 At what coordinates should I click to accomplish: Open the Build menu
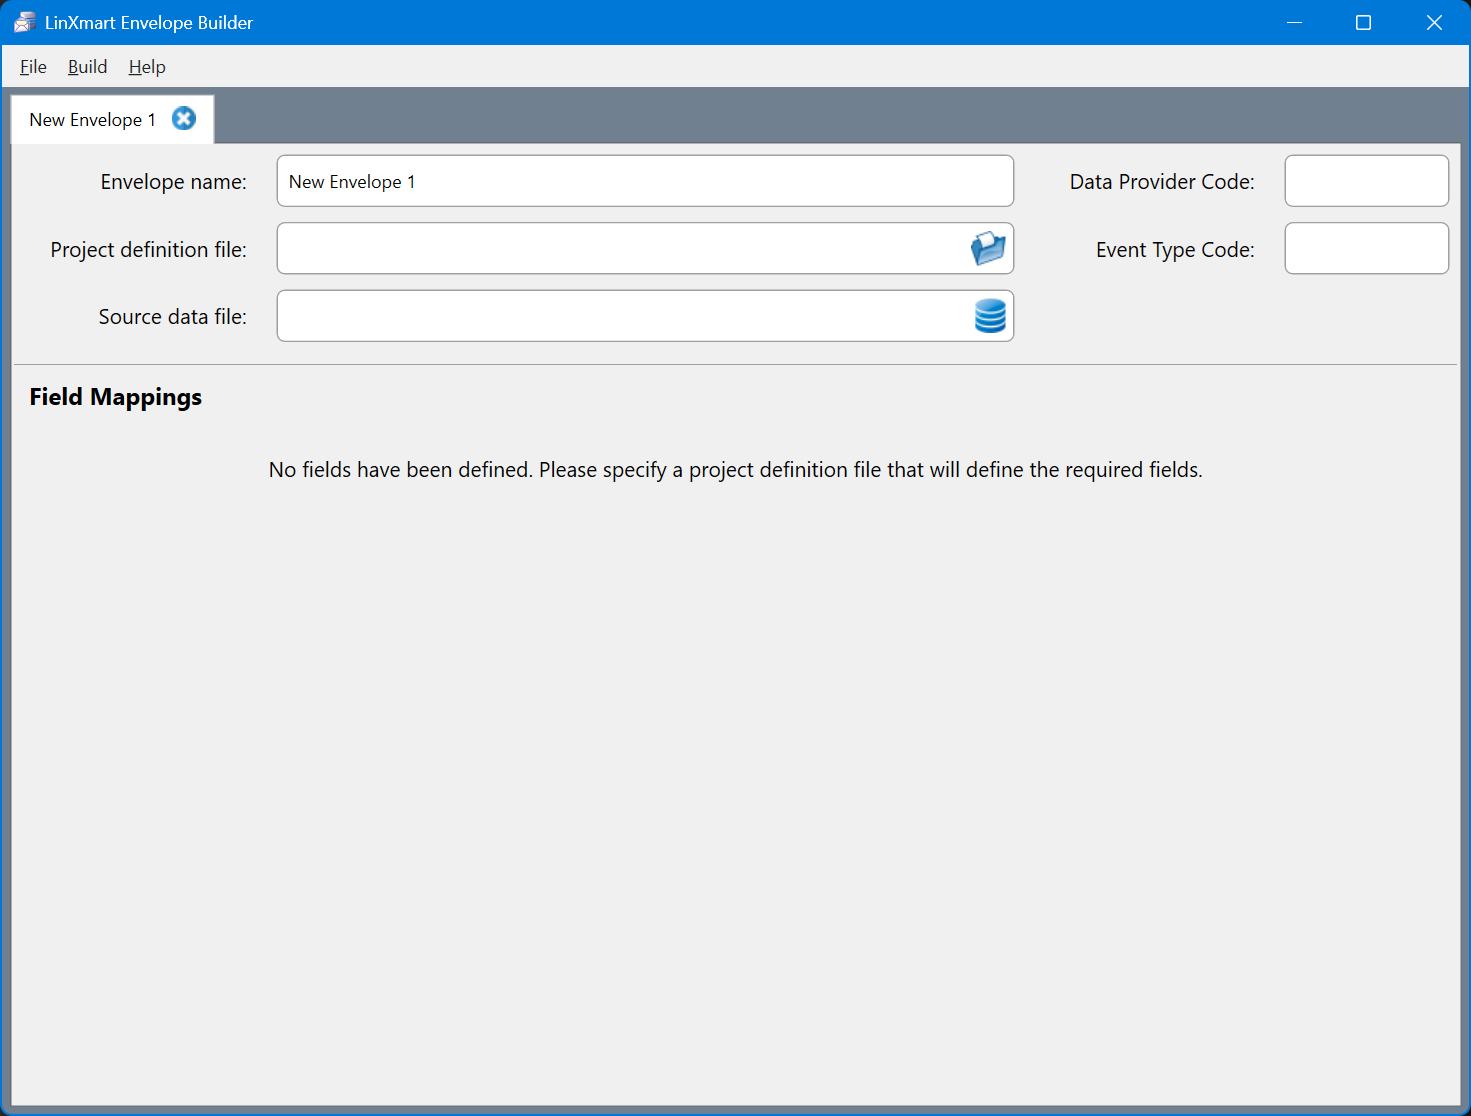coord(87,67)
